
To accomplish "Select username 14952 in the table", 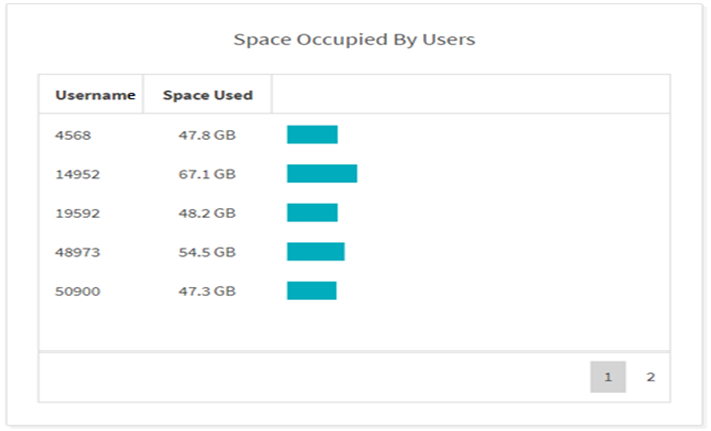I will pos(76,174).
